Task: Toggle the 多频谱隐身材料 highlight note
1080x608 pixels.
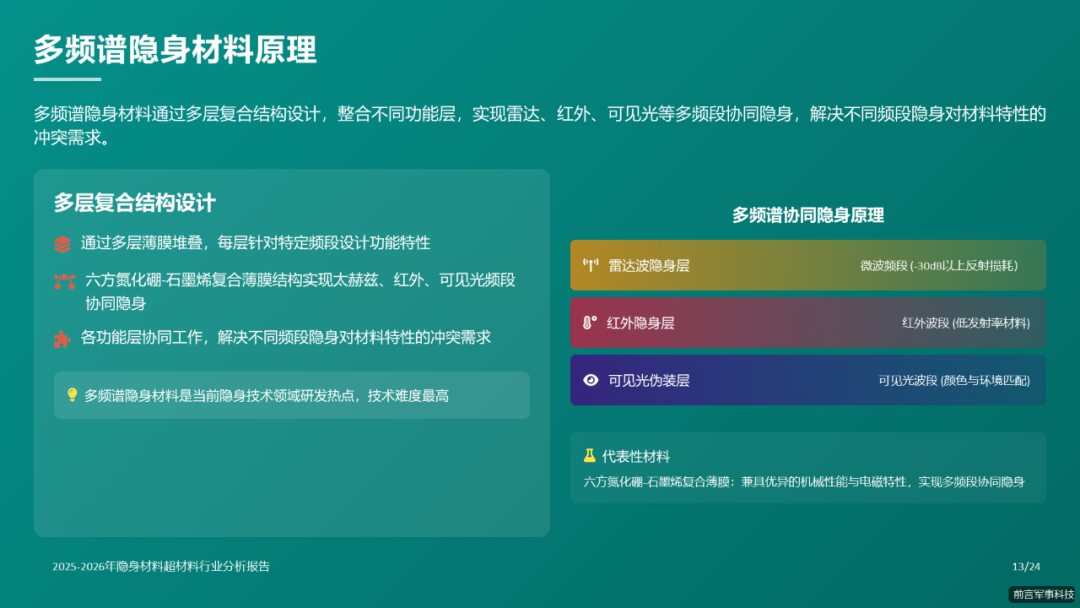Action: (x=293, y=395)
